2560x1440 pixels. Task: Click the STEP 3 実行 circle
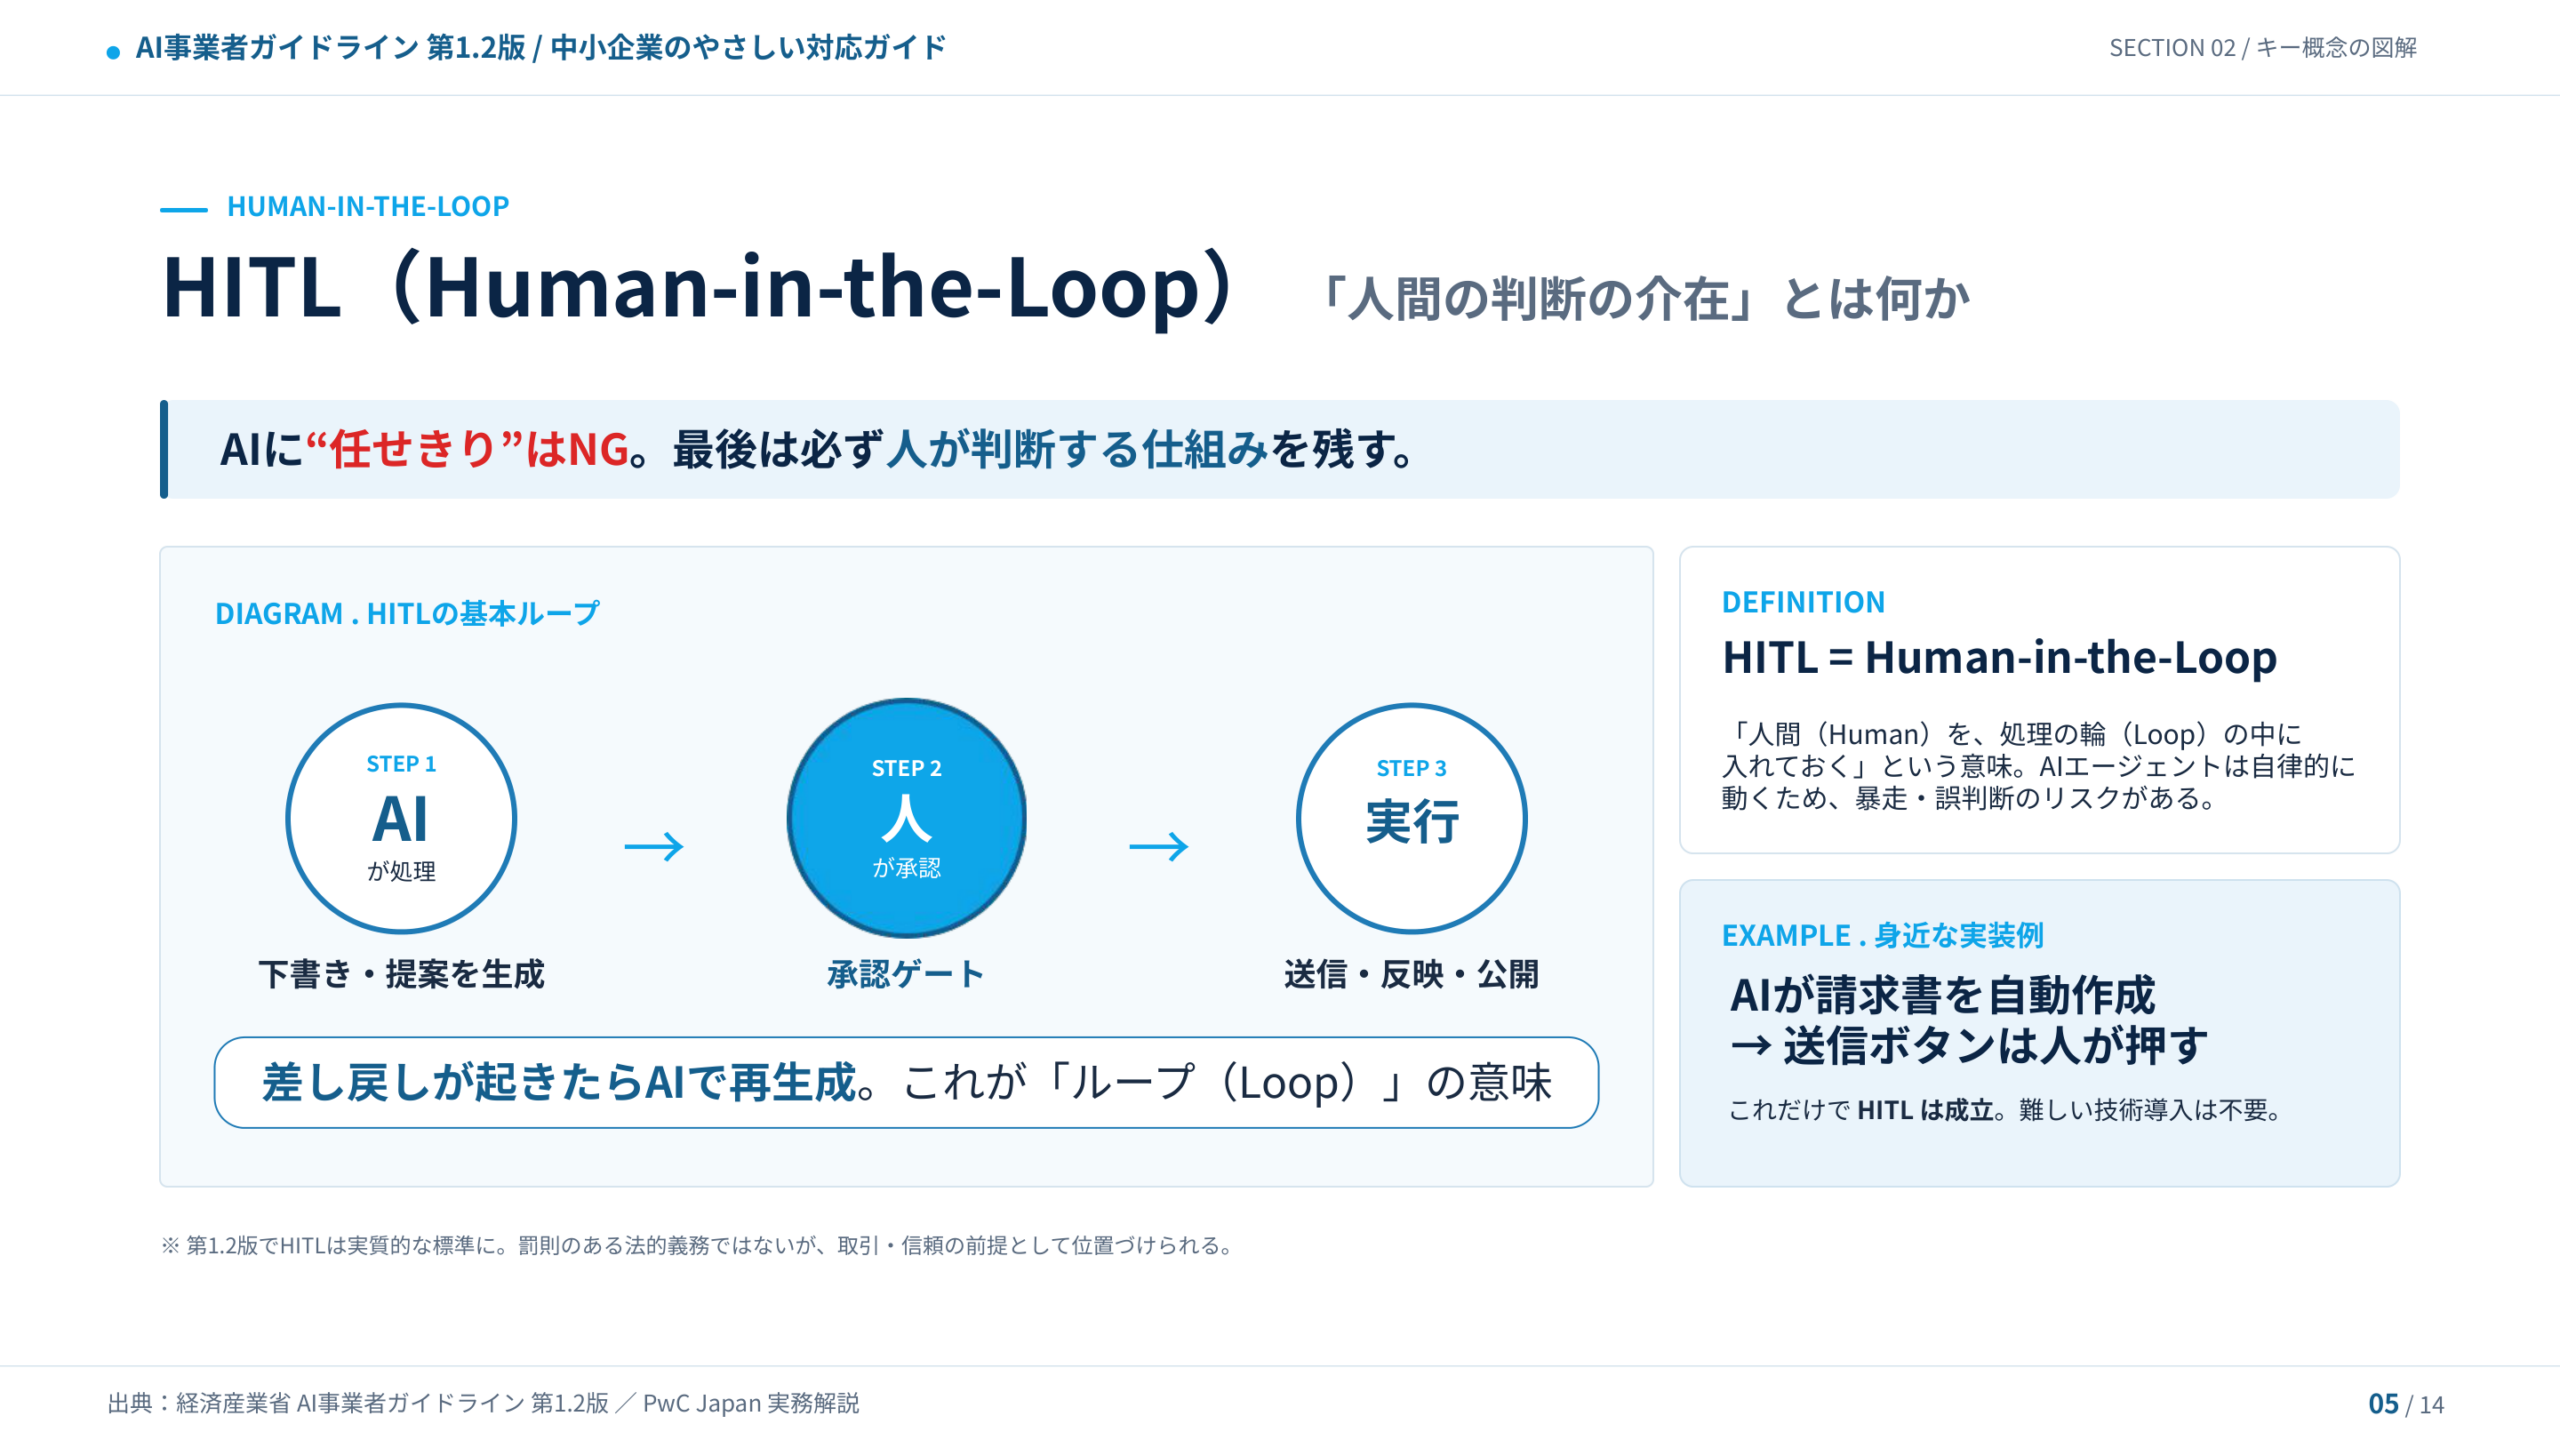click(x=1411, y=818)
